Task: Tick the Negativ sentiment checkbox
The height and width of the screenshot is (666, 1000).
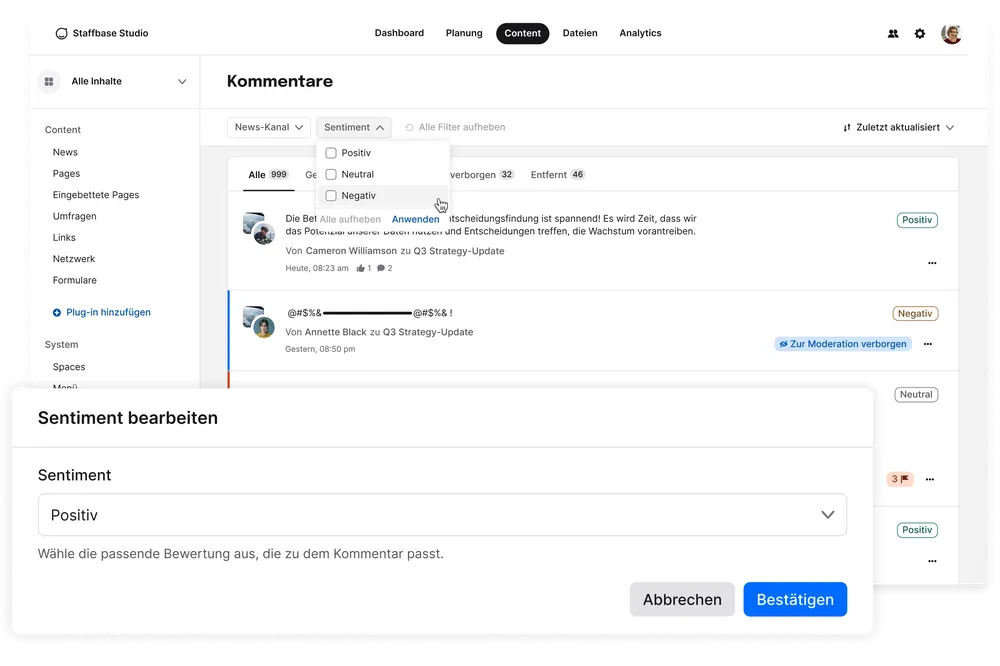Action: click(x=331, y=196)
